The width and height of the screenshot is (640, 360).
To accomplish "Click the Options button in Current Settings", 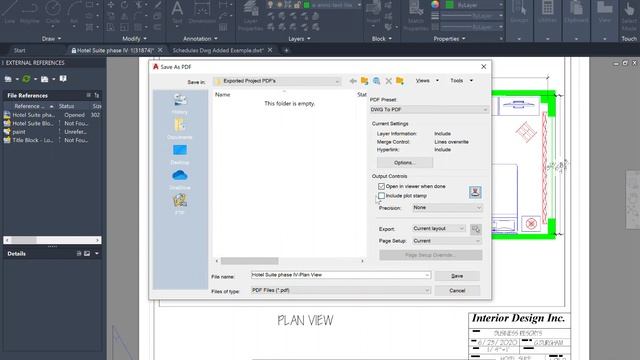I will click(405, 162).
